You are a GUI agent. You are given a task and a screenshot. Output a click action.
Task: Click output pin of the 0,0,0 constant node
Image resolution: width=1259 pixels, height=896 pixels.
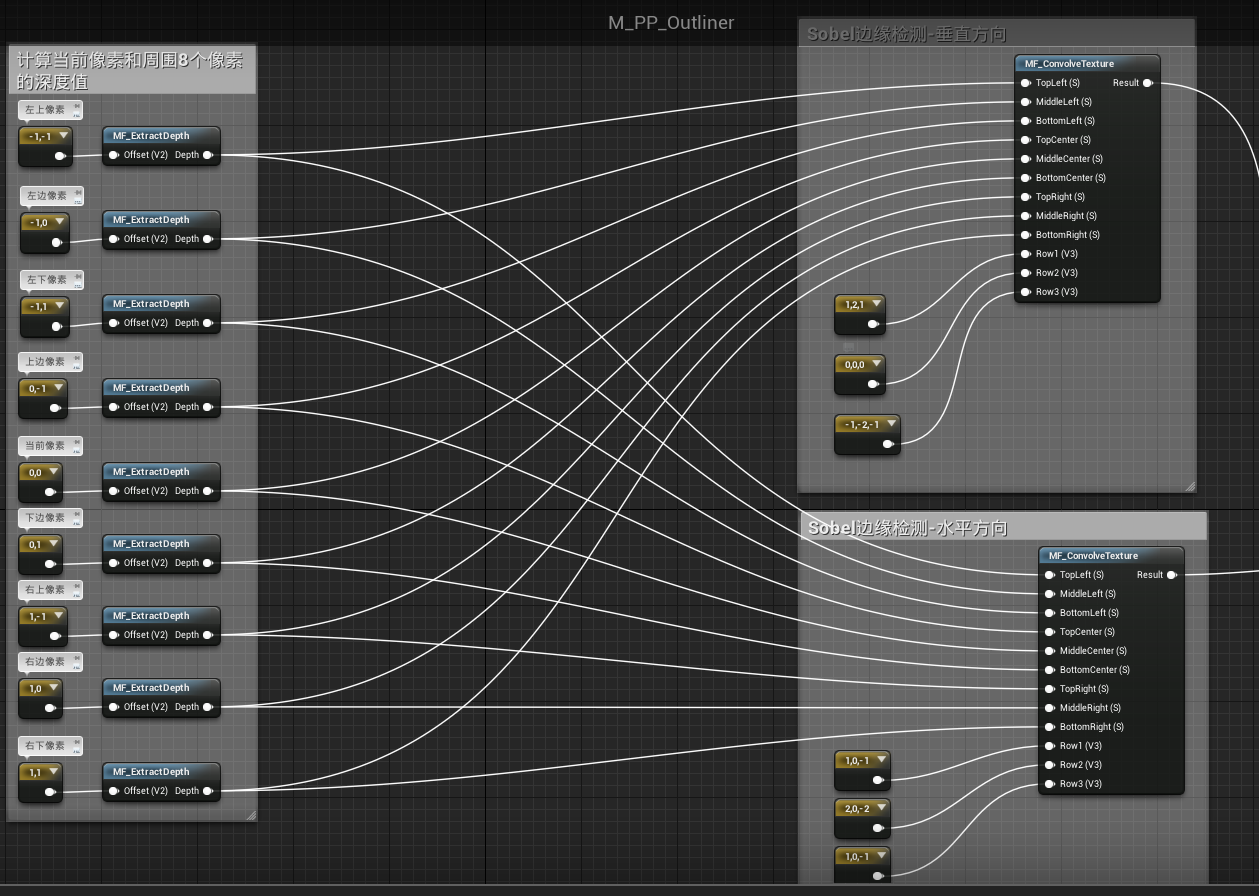click(873, 384)
